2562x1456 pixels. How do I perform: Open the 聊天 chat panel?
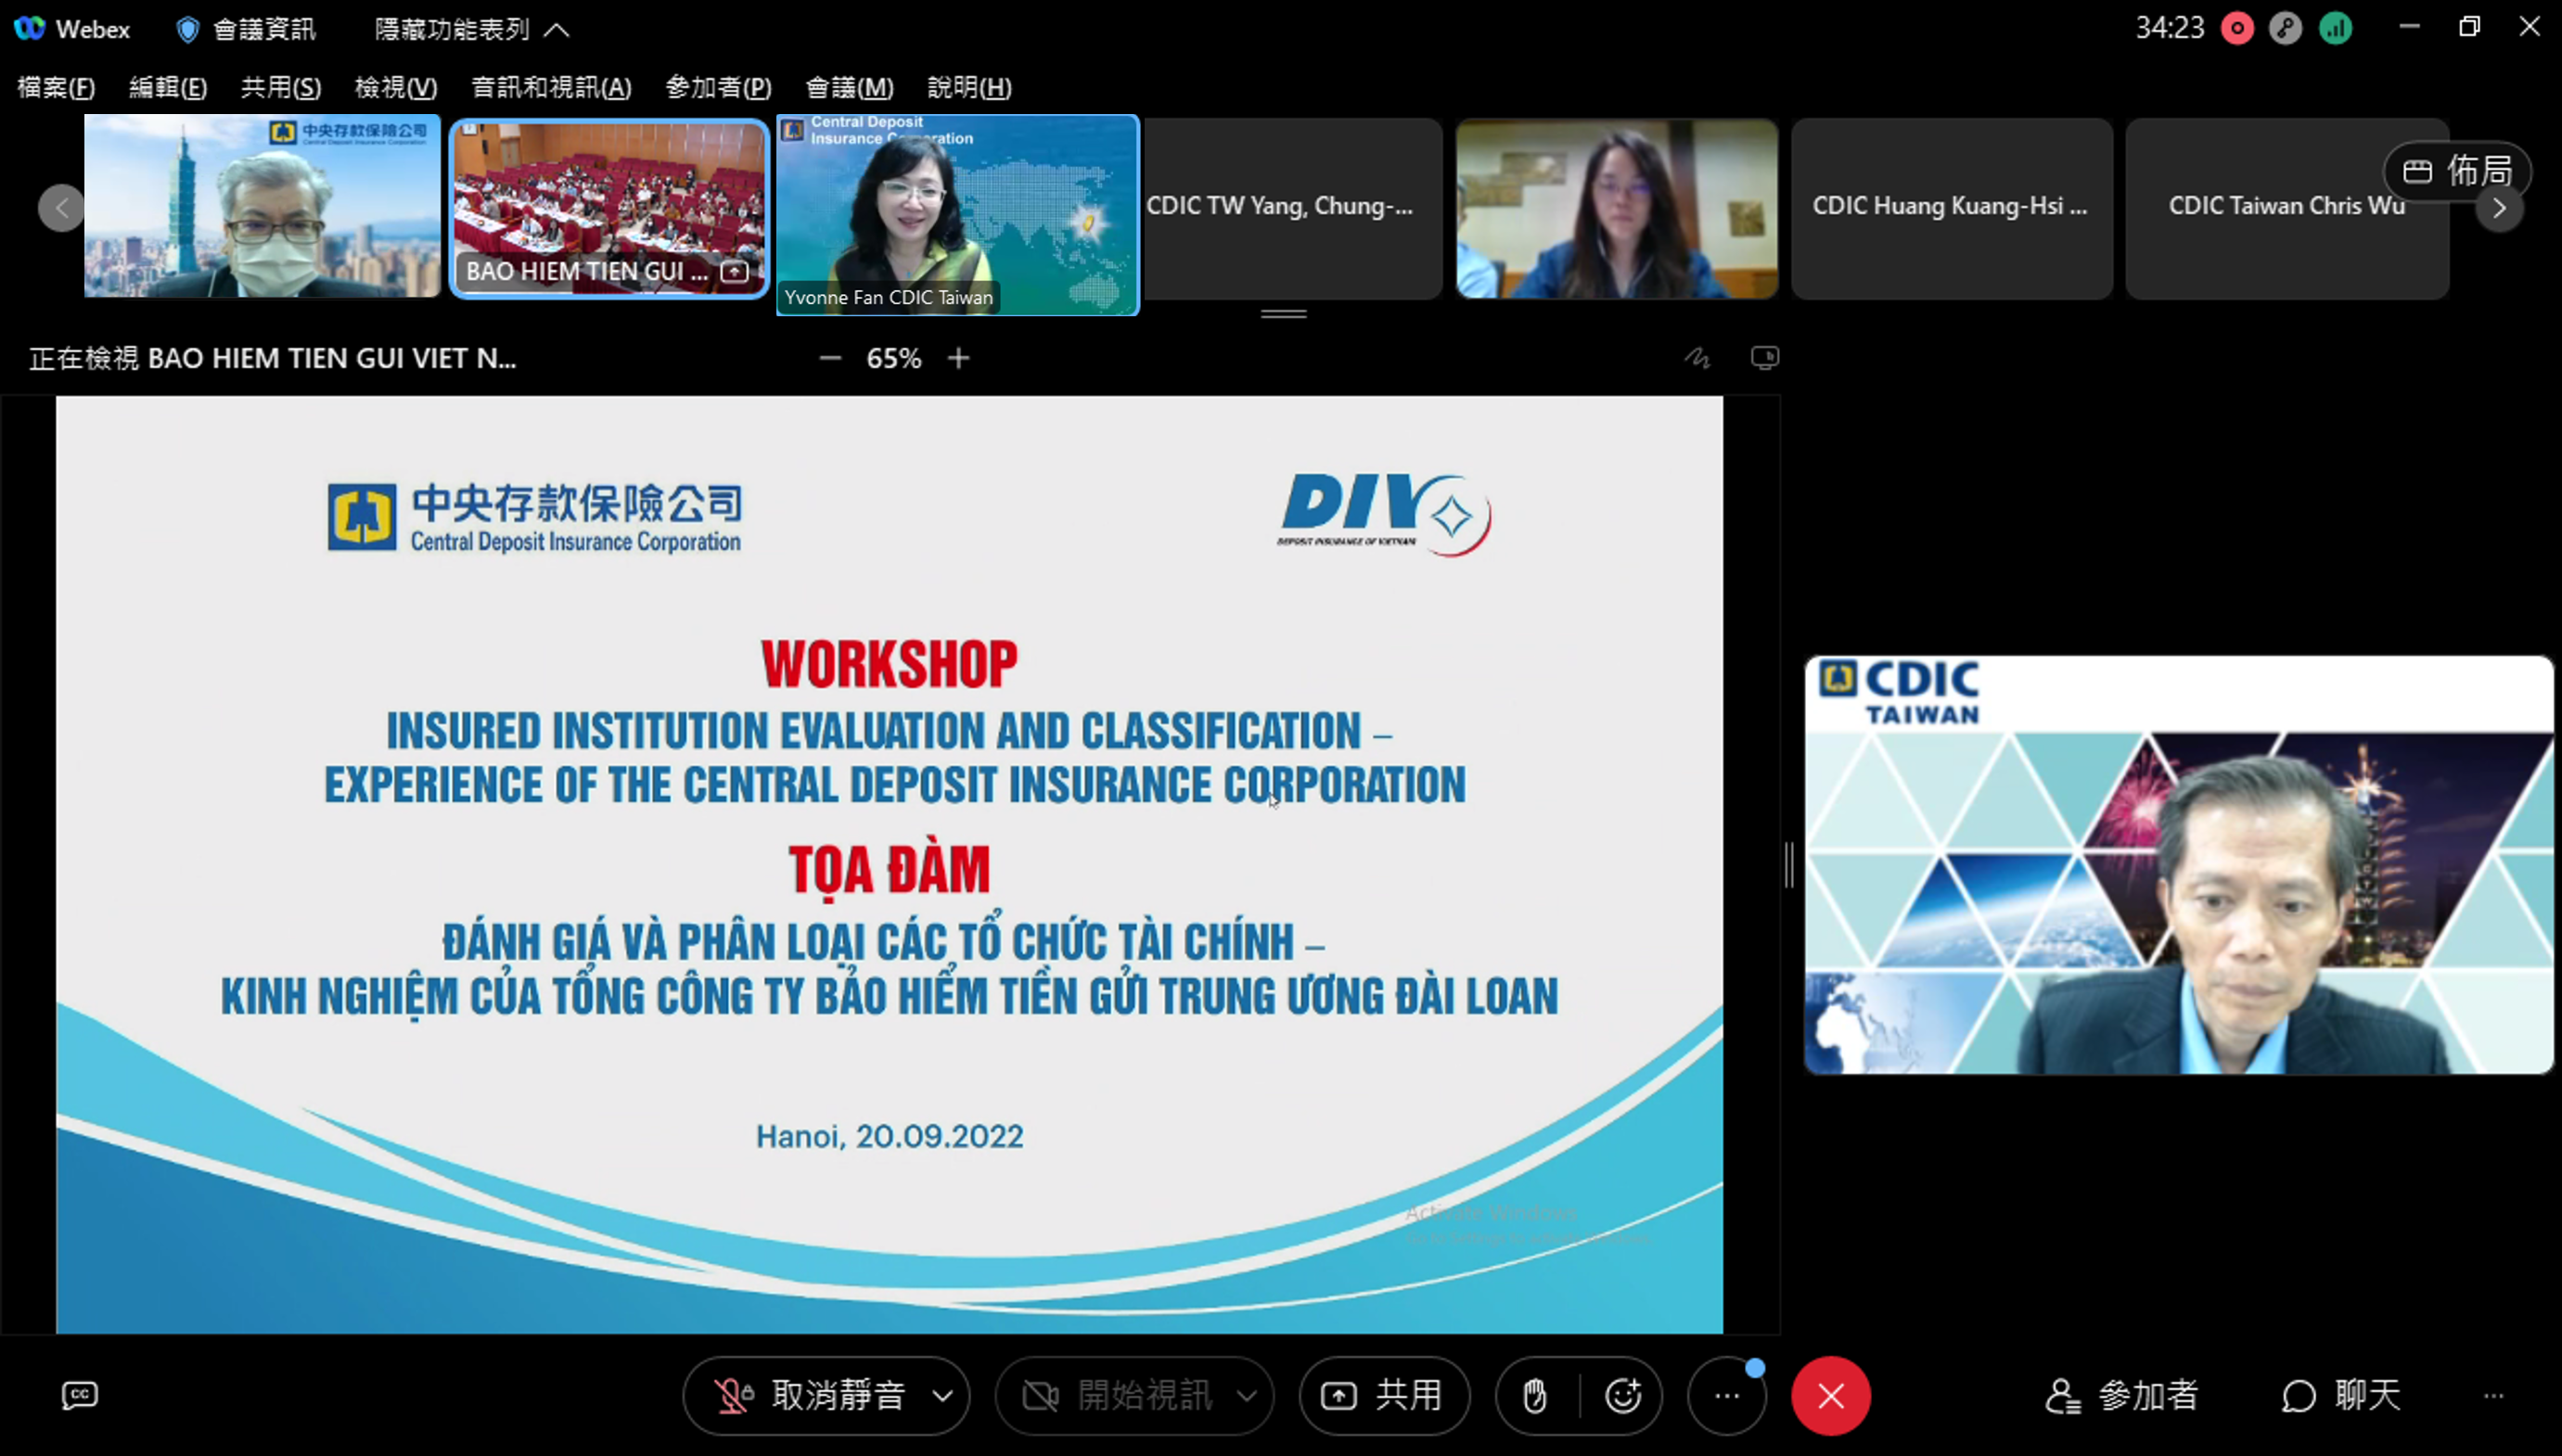tap(2342, 1395)
